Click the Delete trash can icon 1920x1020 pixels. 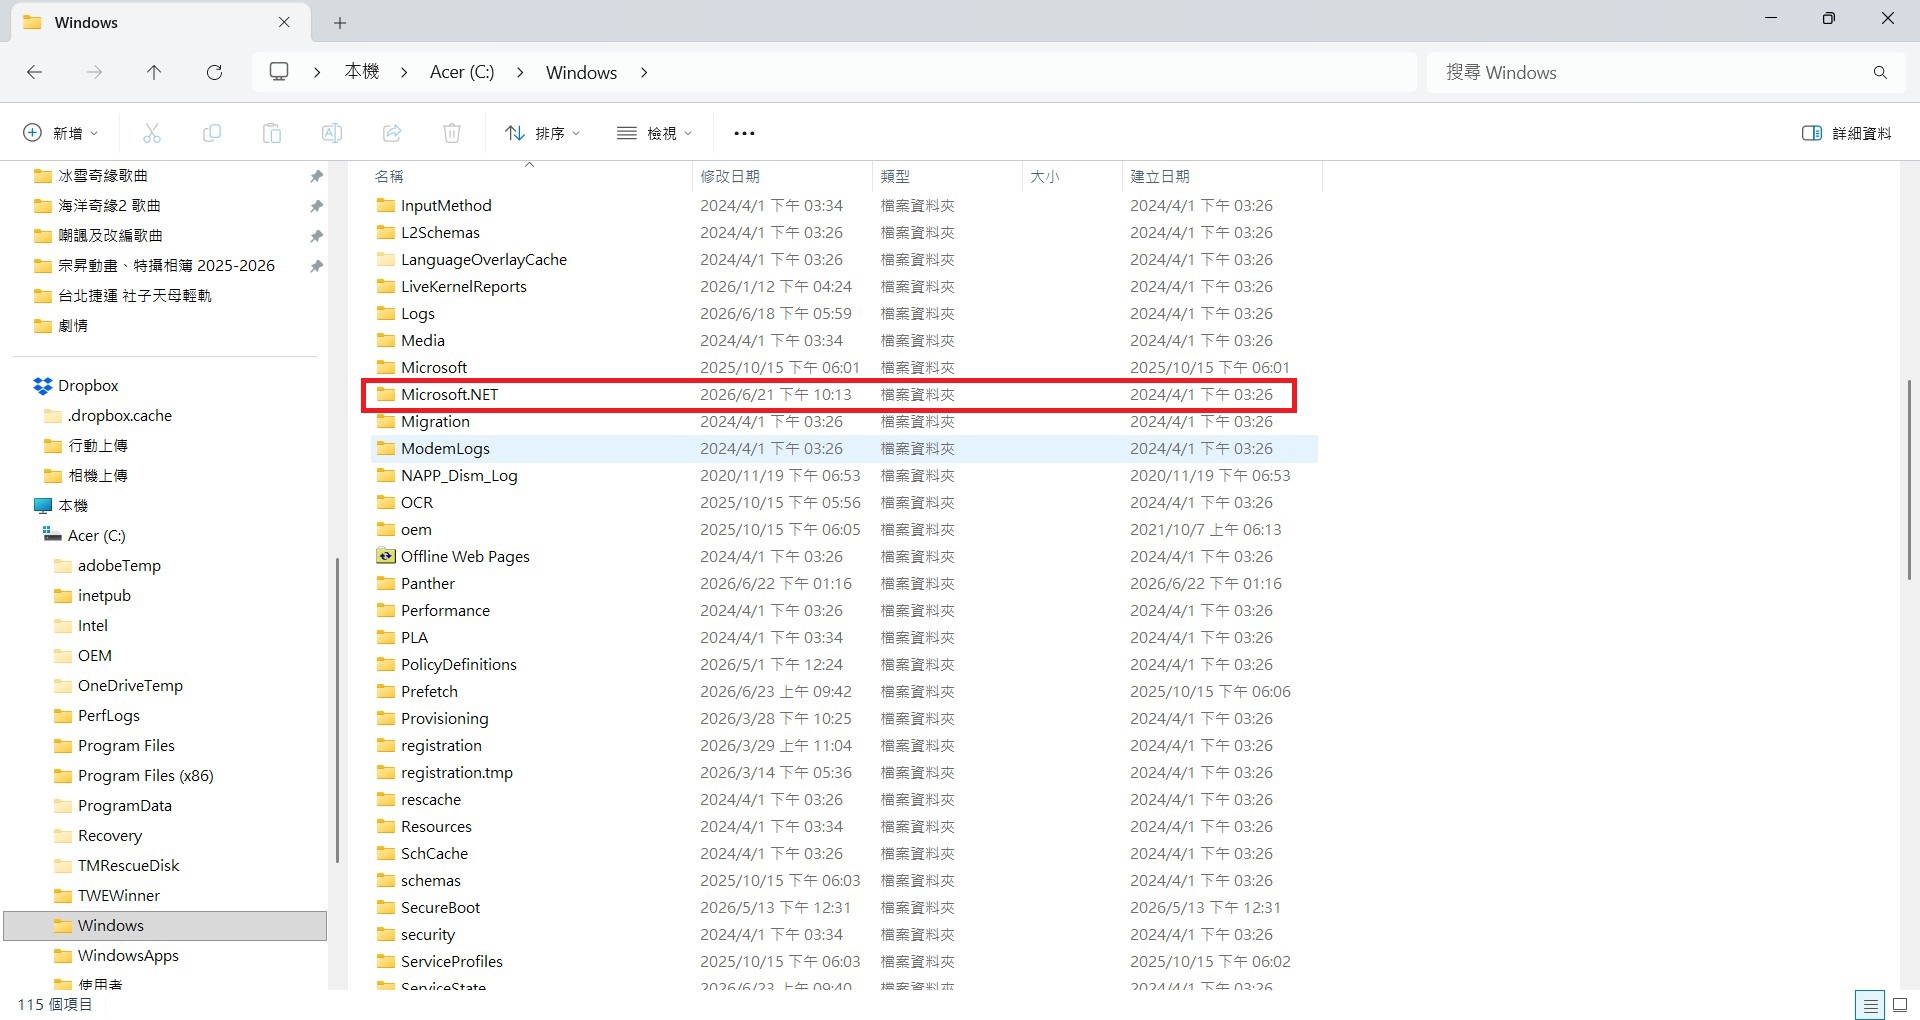[452, 133]
